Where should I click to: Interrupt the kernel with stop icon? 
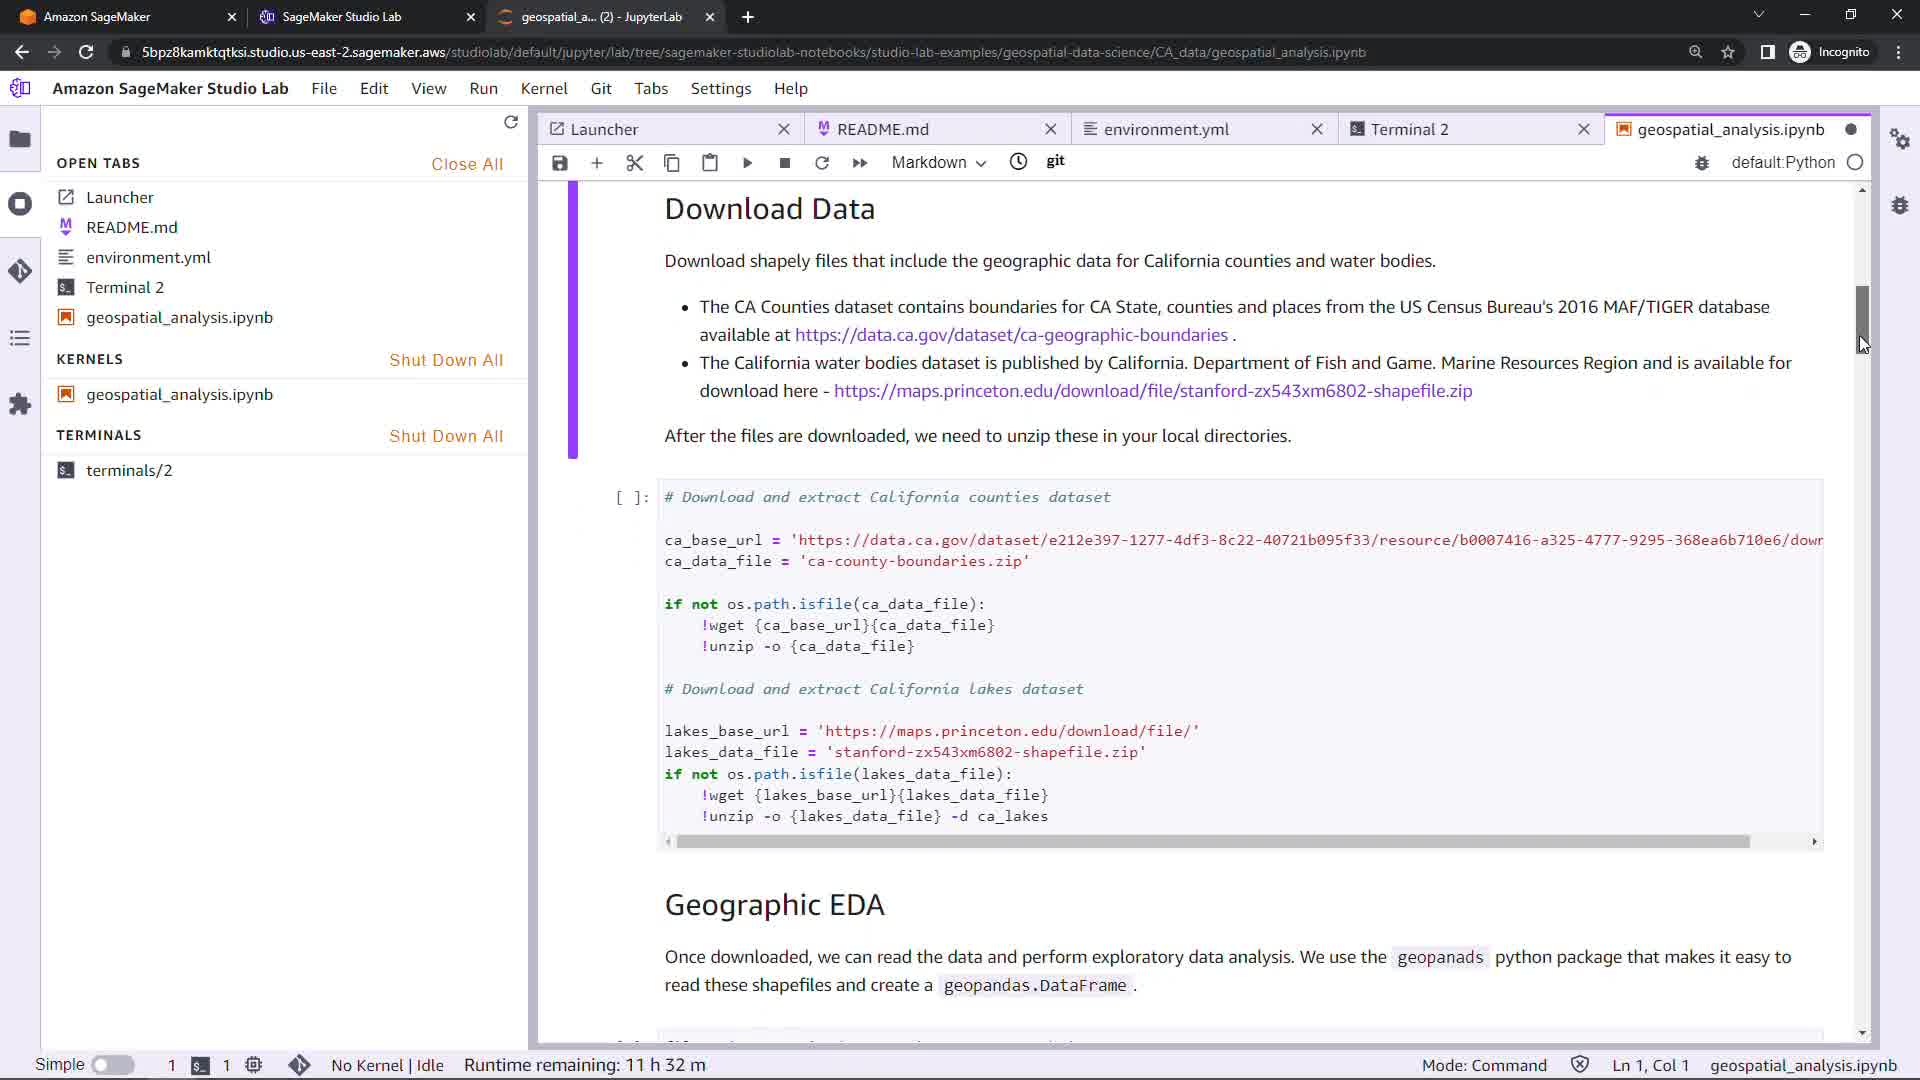tap(785, 163)
